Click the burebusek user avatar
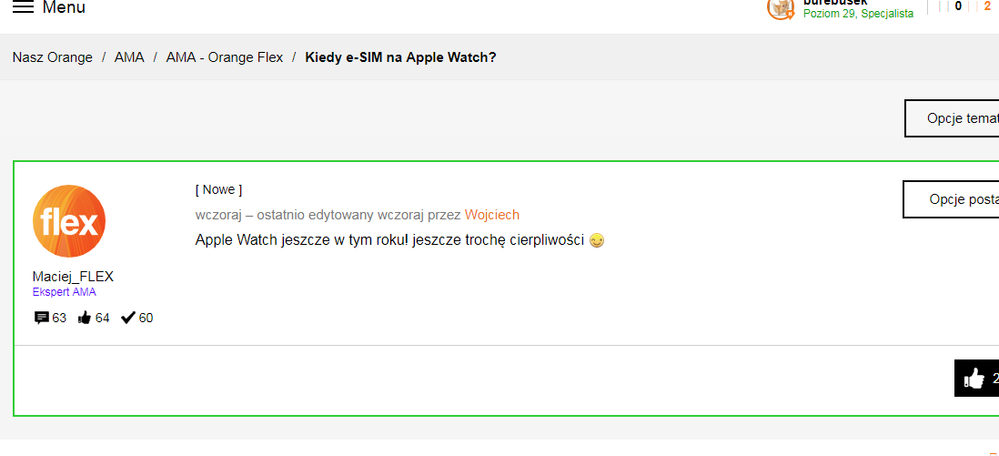Viewport: 999px width, 456px height. [x=781, y=8]
